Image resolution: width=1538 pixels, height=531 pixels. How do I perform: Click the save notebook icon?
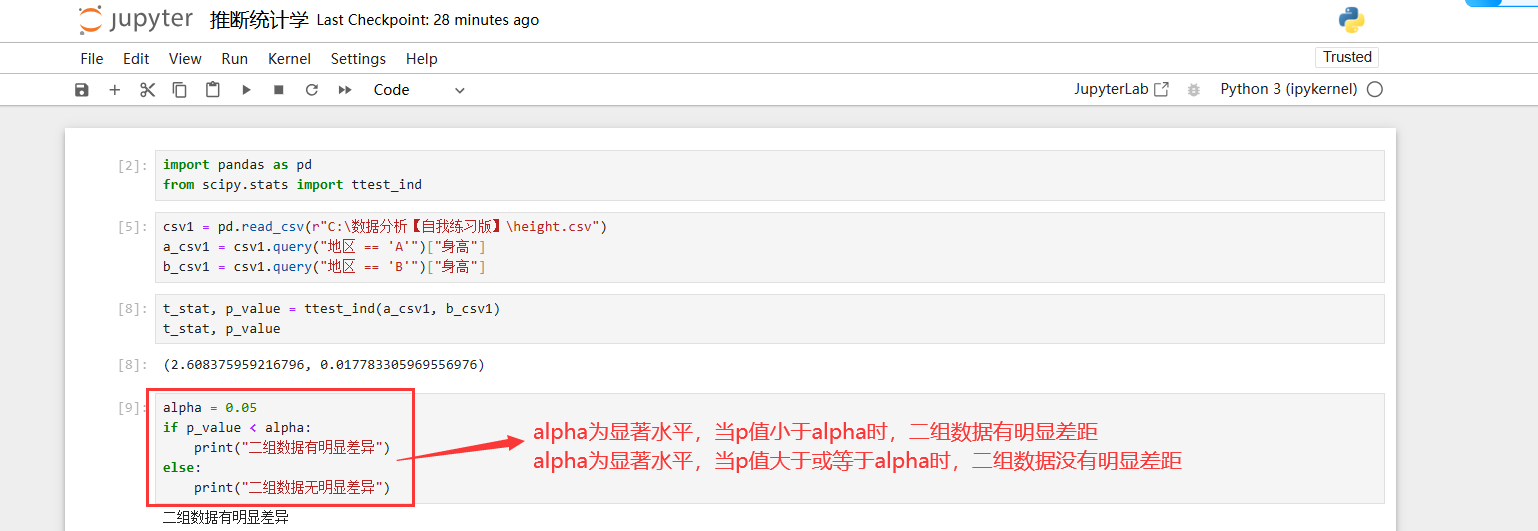(82, 90)
